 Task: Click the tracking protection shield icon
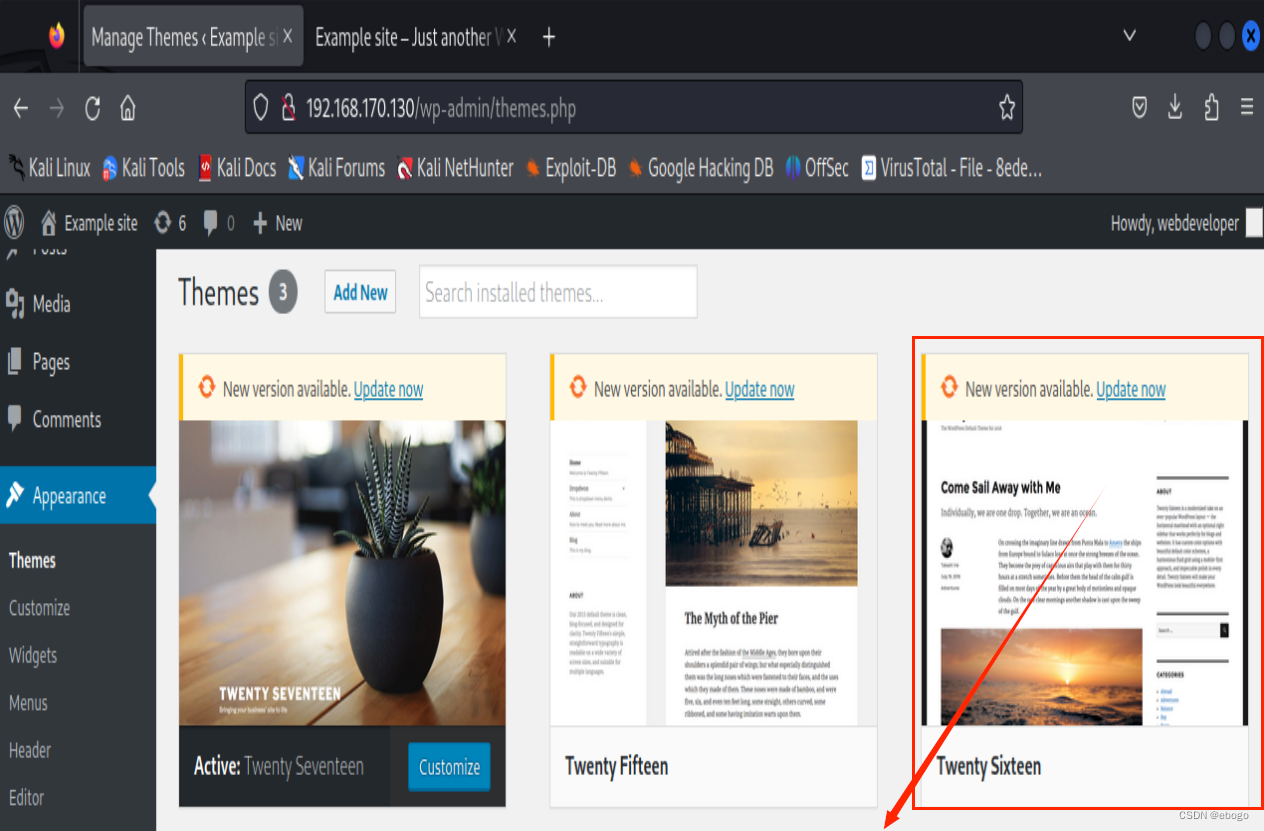pyautogui.click(x=260, y=108)
